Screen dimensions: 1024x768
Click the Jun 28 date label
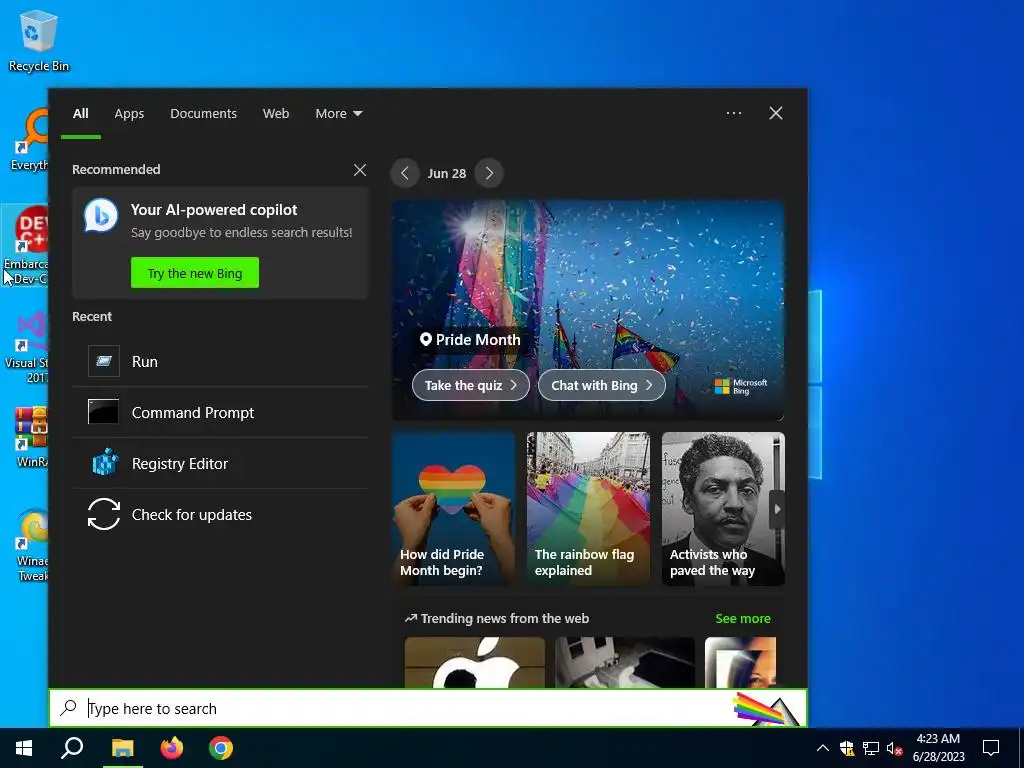(x=447, y=174)
